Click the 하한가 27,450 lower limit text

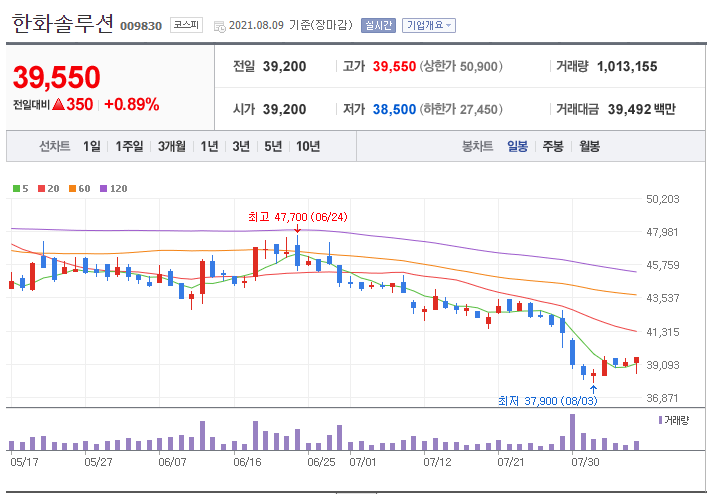(461, 109)
